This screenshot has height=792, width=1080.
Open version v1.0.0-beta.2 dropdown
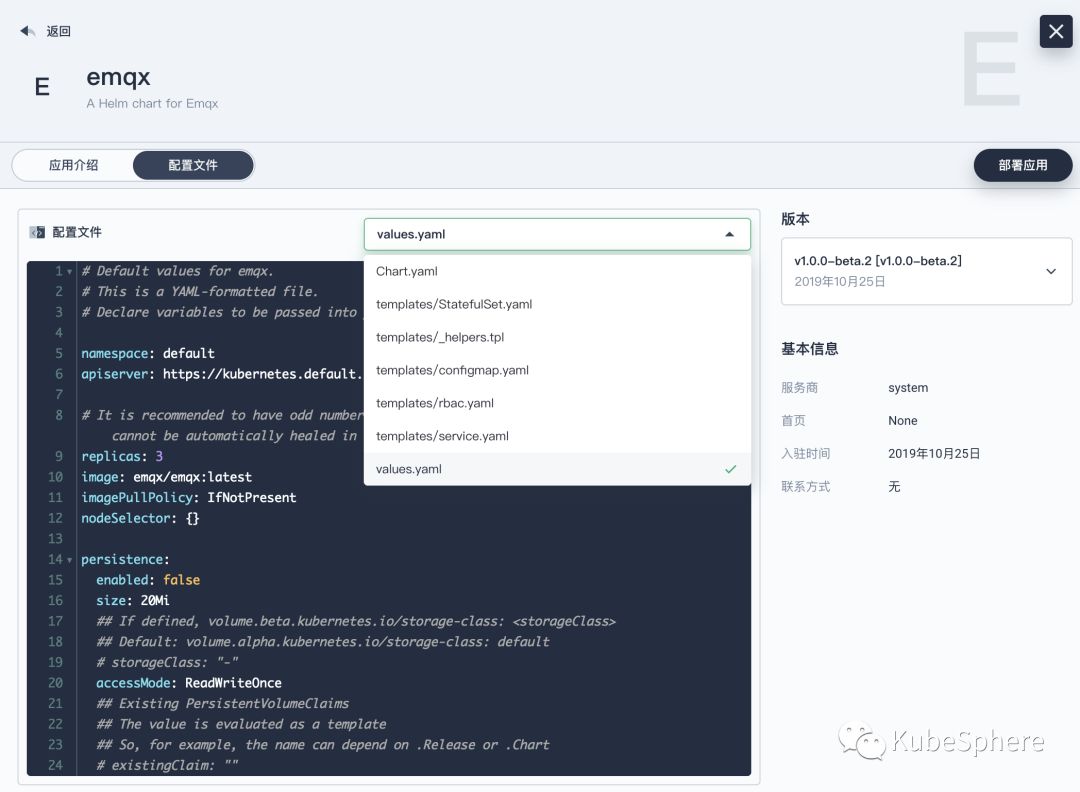coord(926,271)
